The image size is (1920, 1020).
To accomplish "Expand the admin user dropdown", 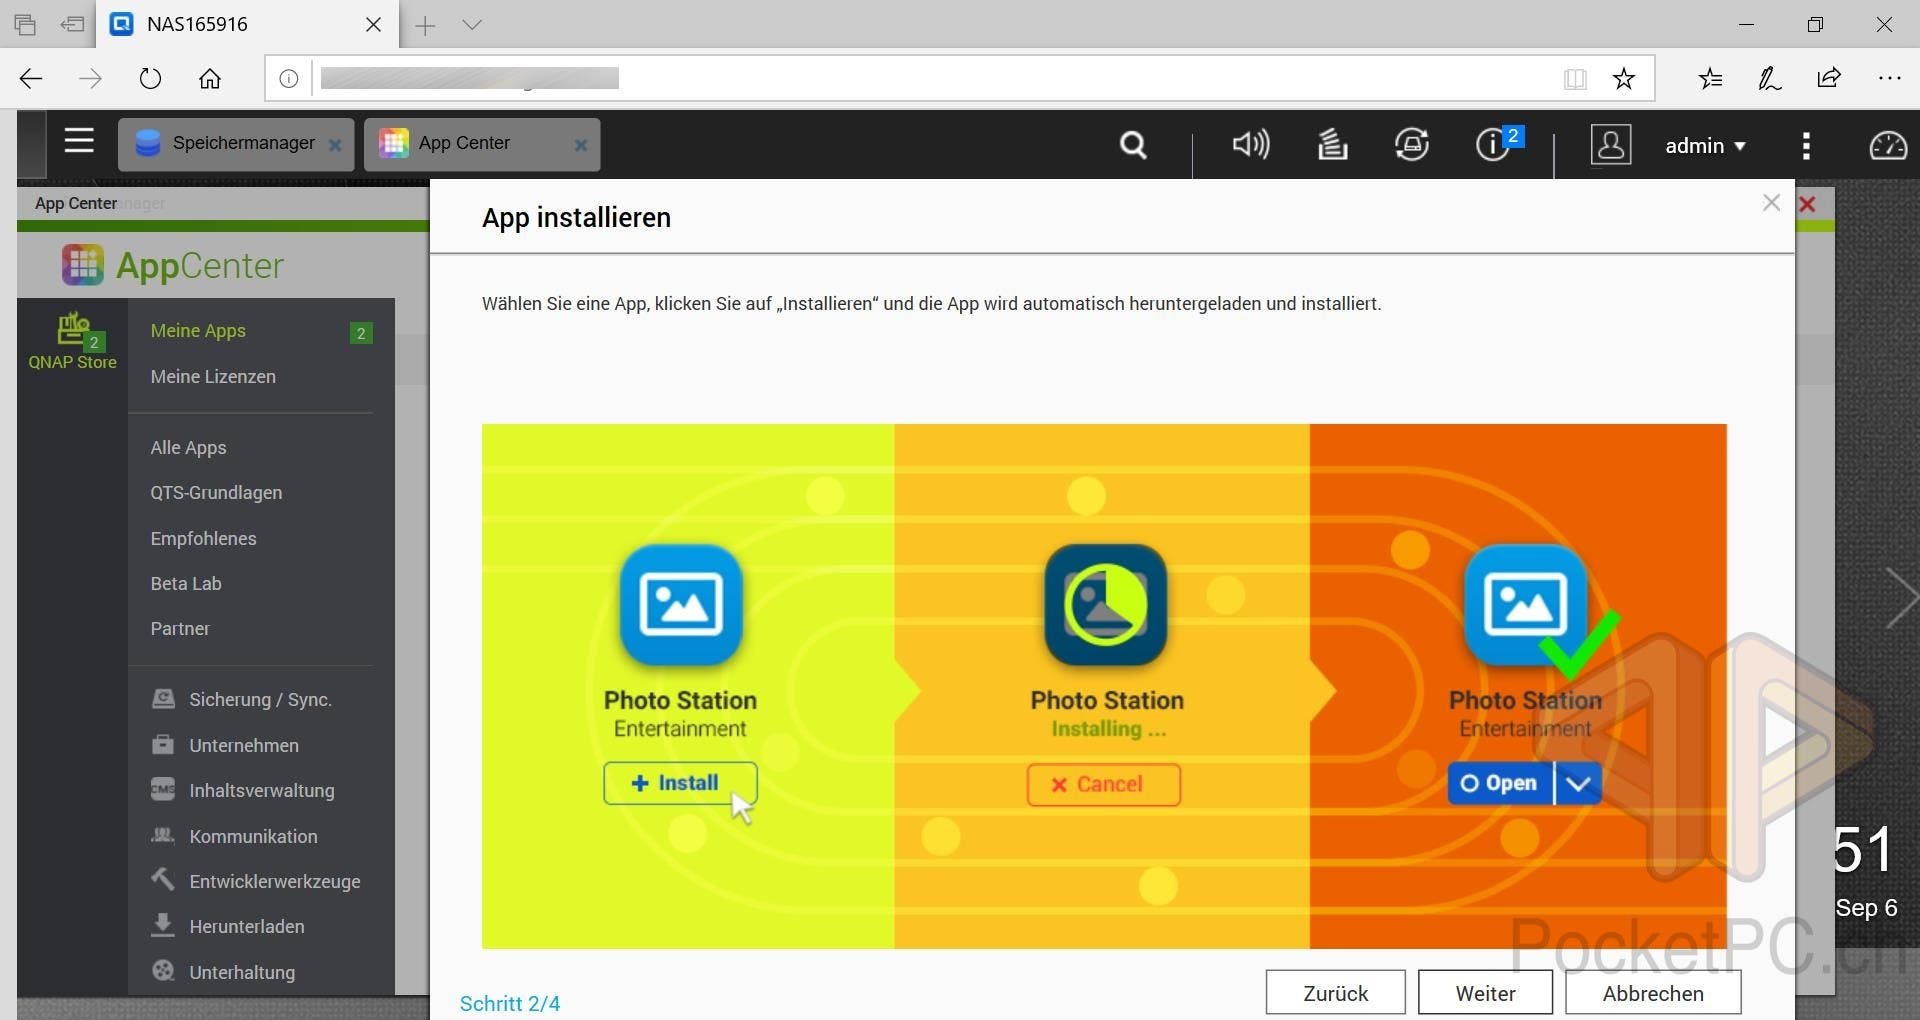I will 1705,146.
